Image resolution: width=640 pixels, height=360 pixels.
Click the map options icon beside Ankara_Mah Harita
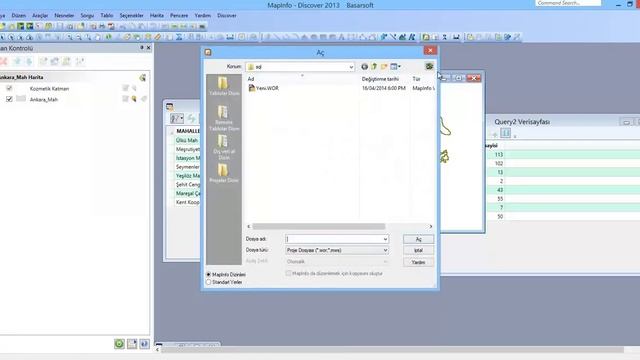(142, 78)
